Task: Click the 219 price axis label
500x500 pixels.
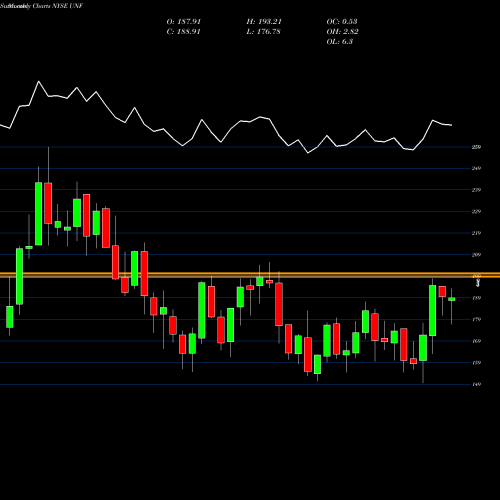Action: (x=476, y=233)
